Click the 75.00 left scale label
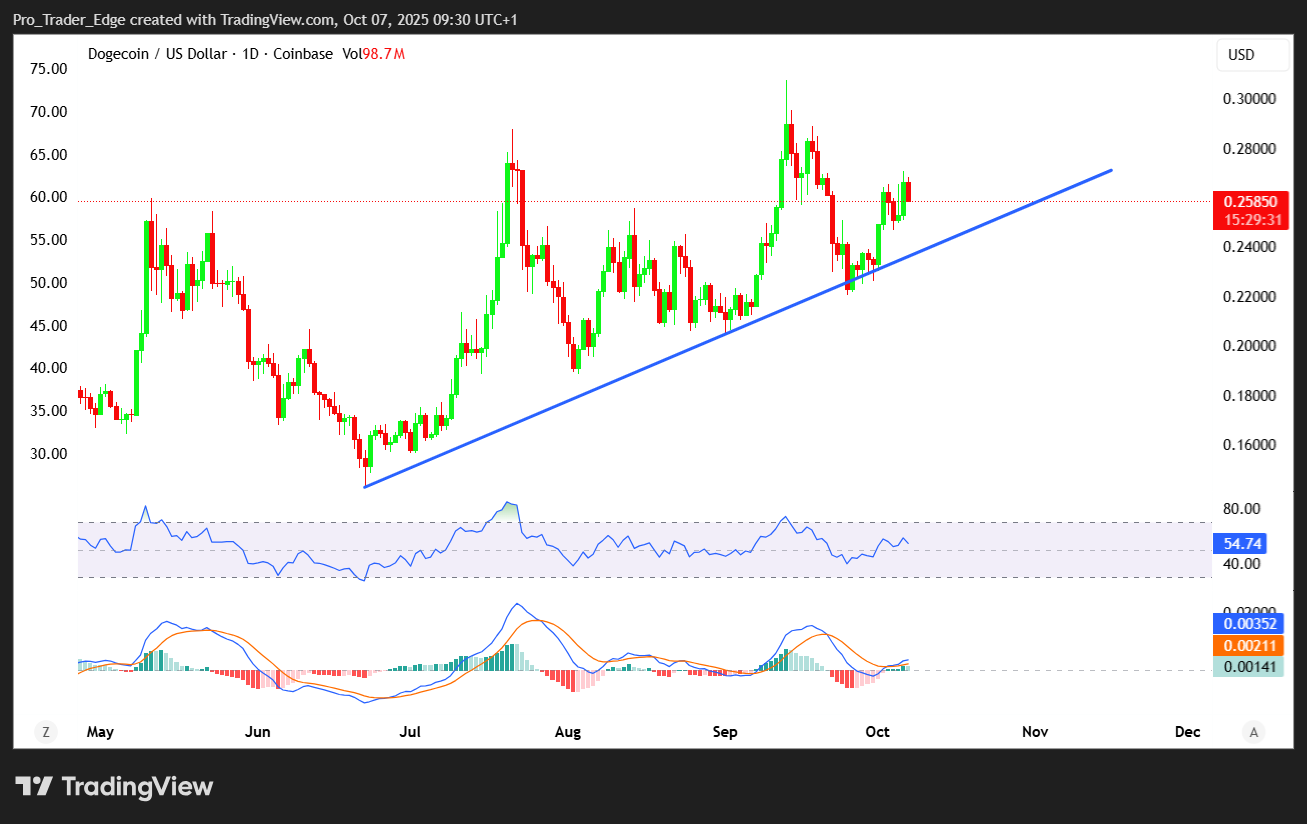The height and width of the screenshot is (824, 1307). click(x=48, y=69)
